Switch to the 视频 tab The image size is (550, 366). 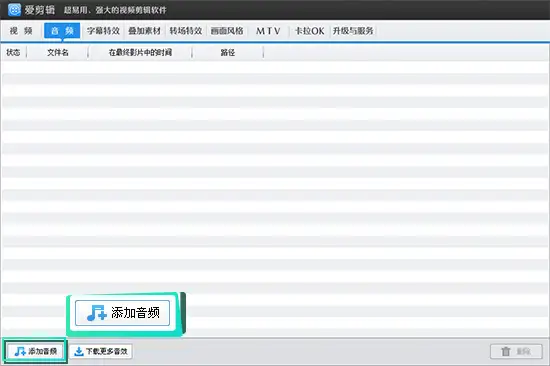21,31
